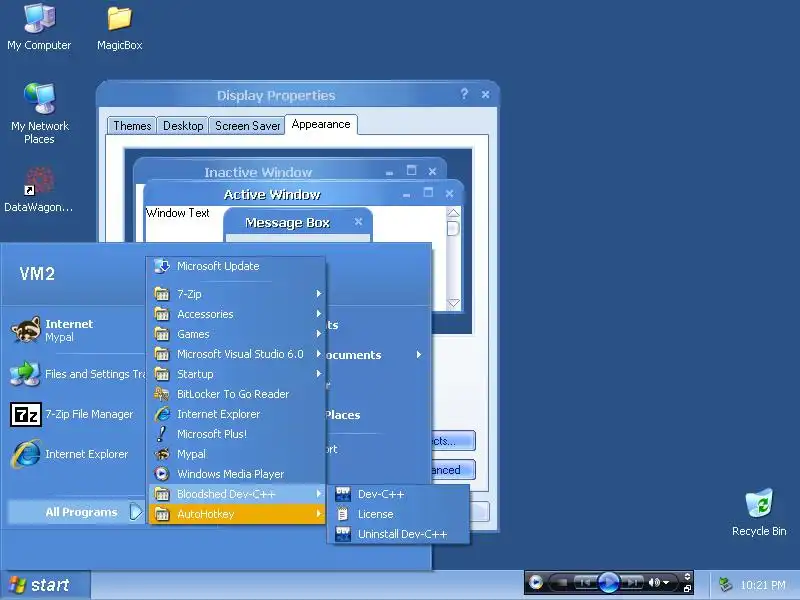
Task: Open Windows Media Player entry
Action: 237,473
